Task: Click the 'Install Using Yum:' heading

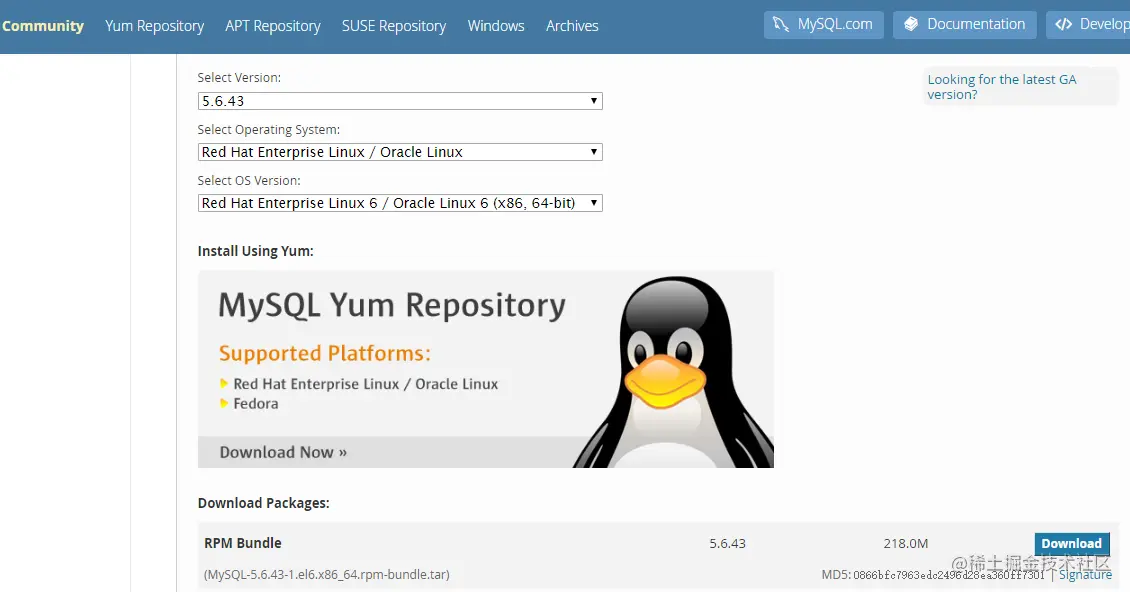Action: tap(256, 251)
